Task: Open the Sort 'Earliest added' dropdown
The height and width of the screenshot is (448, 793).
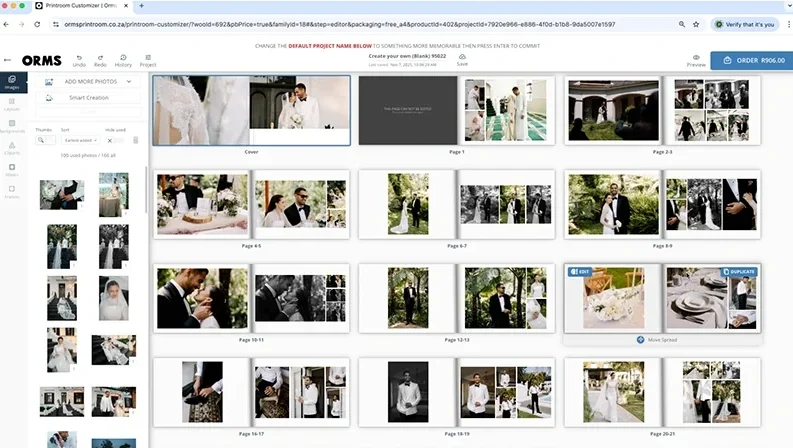Action: [80, 140]
